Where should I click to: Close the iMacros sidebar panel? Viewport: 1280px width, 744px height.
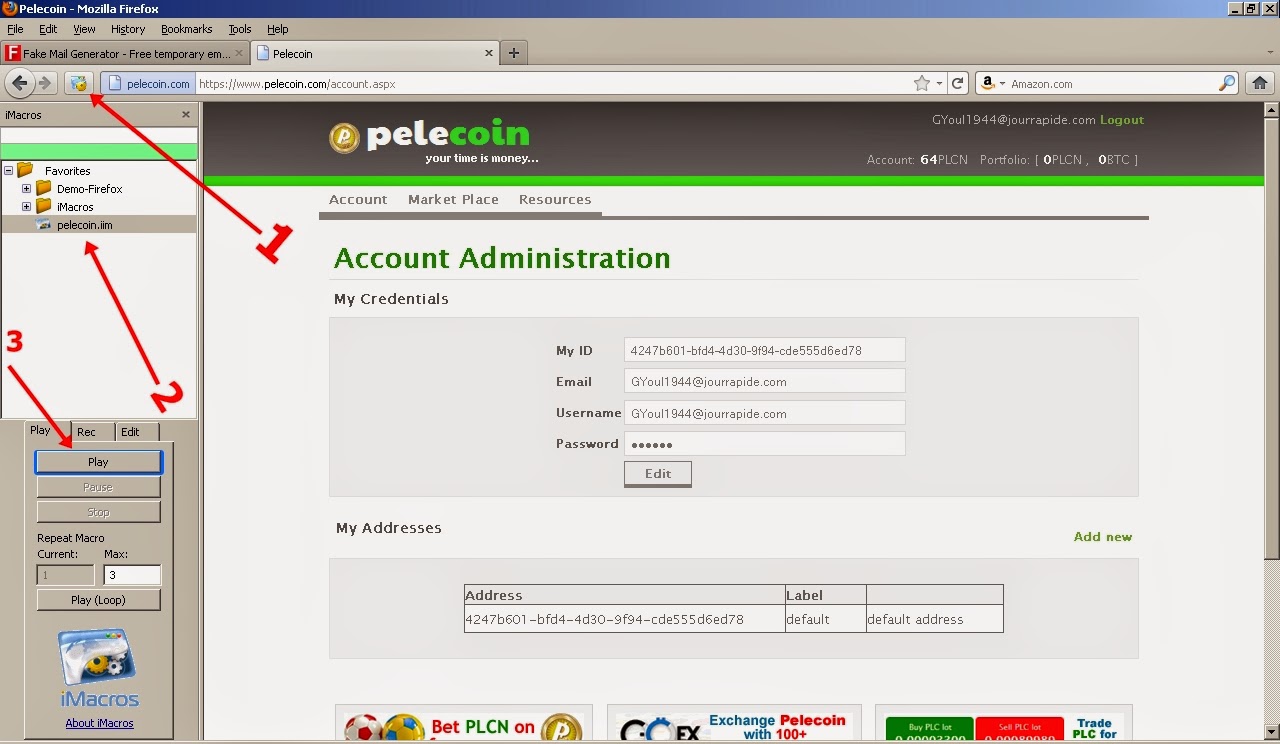pyautogui.click(x=186, y=115)
